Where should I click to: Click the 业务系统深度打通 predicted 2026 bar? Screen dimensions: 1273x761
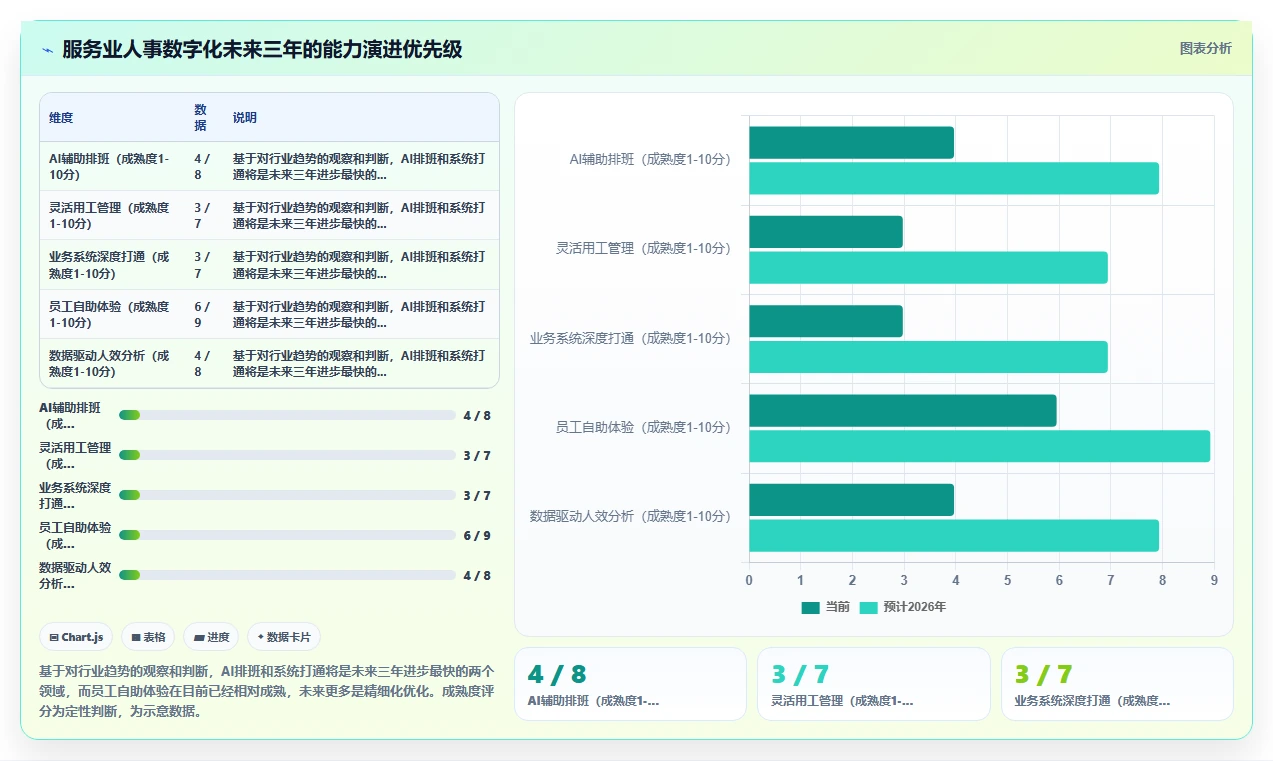(928, 357)
